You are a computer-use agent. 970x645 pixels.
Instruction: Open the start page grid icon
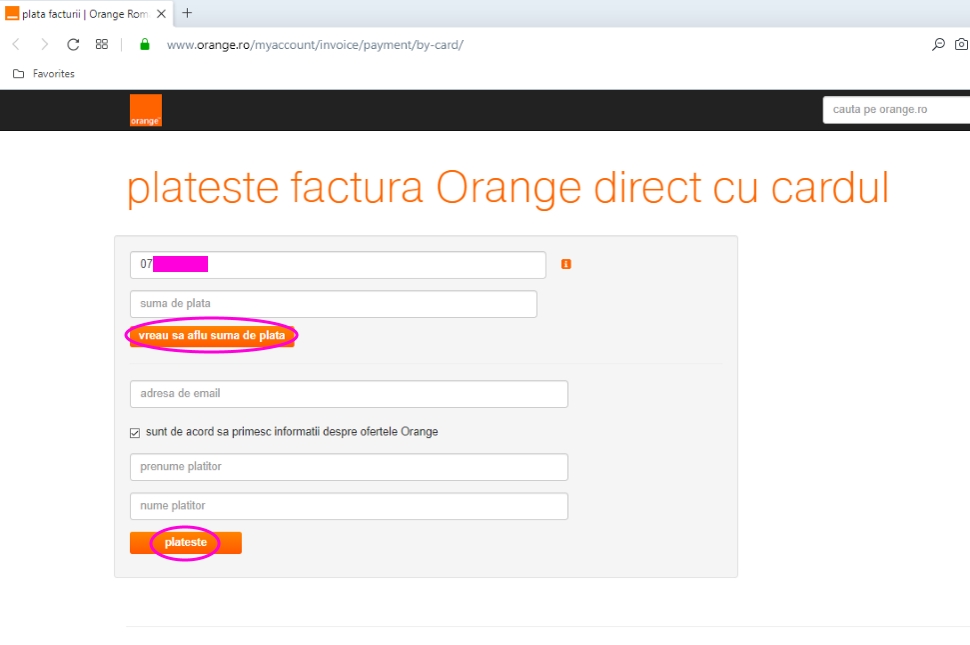pos(101,44)
